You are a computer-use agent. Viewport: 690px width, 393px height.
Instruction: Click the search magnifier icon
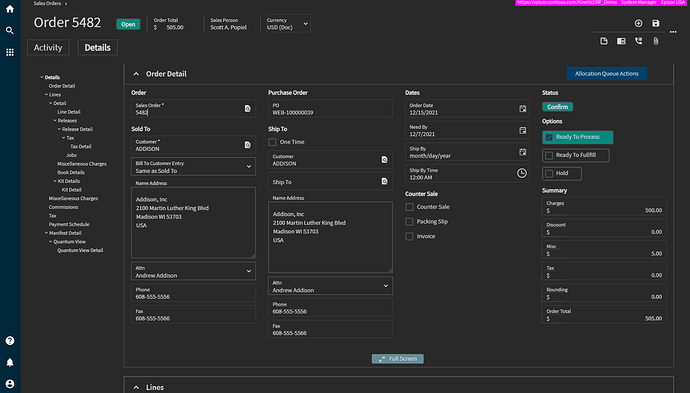tap(10, 30)
